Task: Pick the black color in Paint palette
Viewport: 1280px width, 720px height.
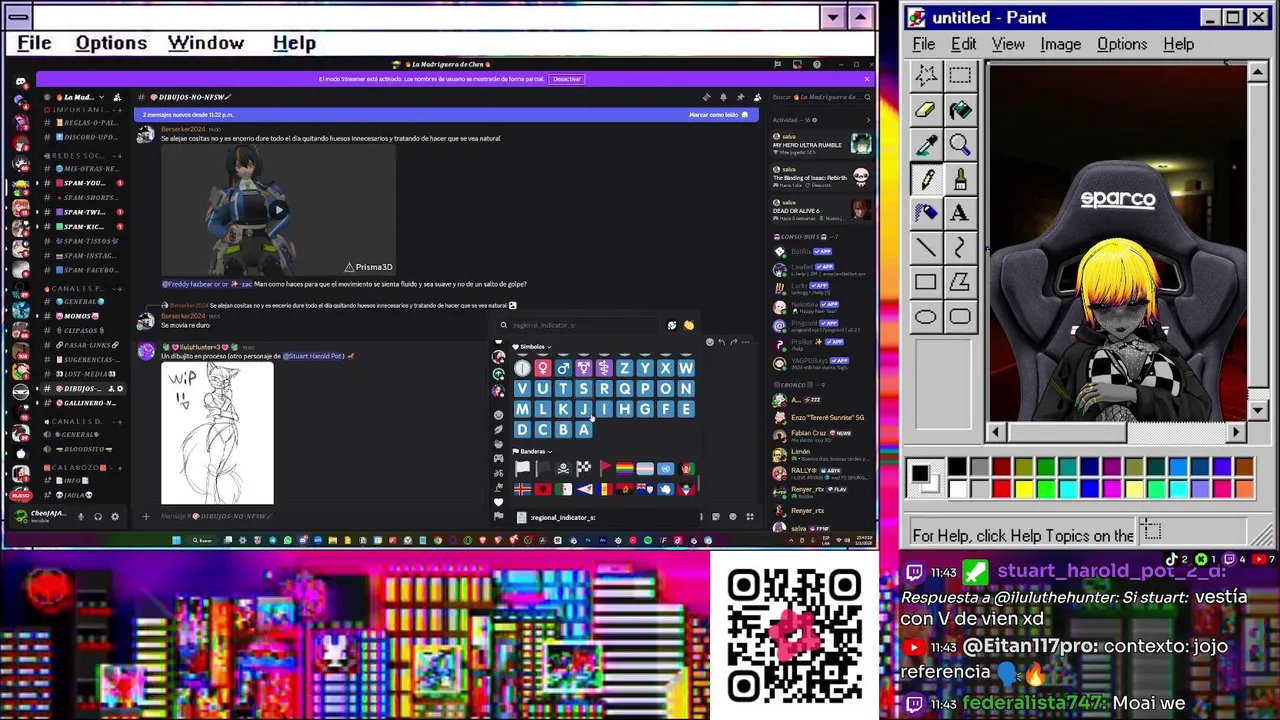Action: [x=957, y=467]
